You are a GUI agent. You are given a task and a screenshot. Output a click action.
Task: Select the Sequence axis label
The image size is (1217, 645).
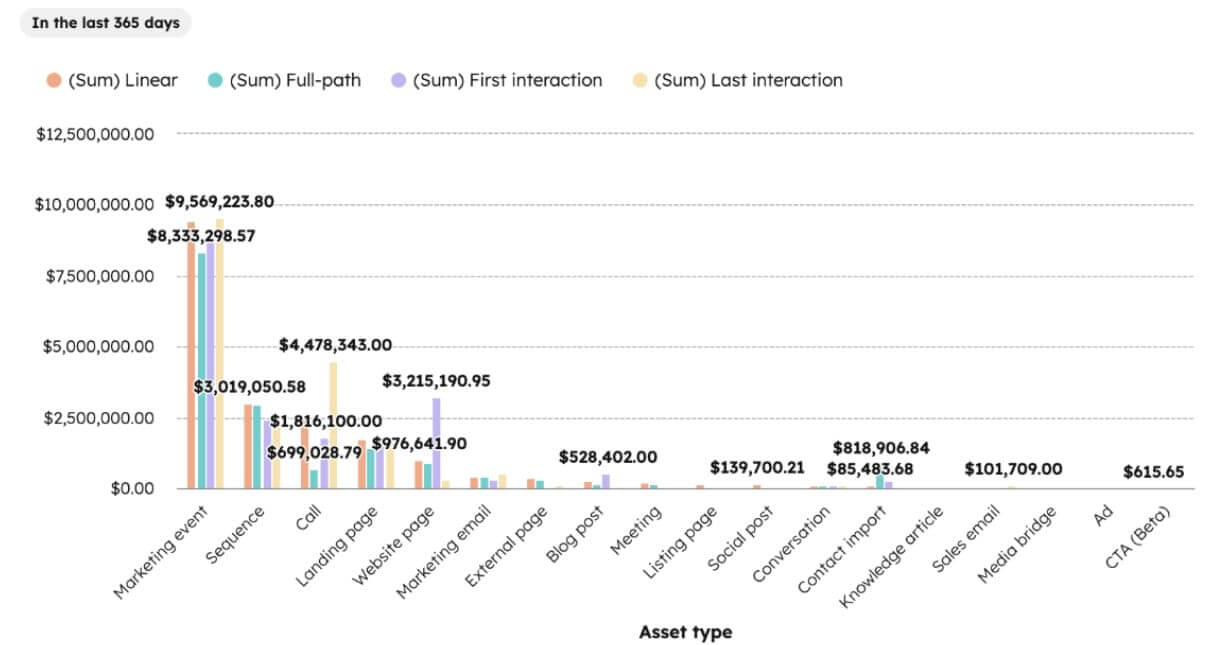236,536
